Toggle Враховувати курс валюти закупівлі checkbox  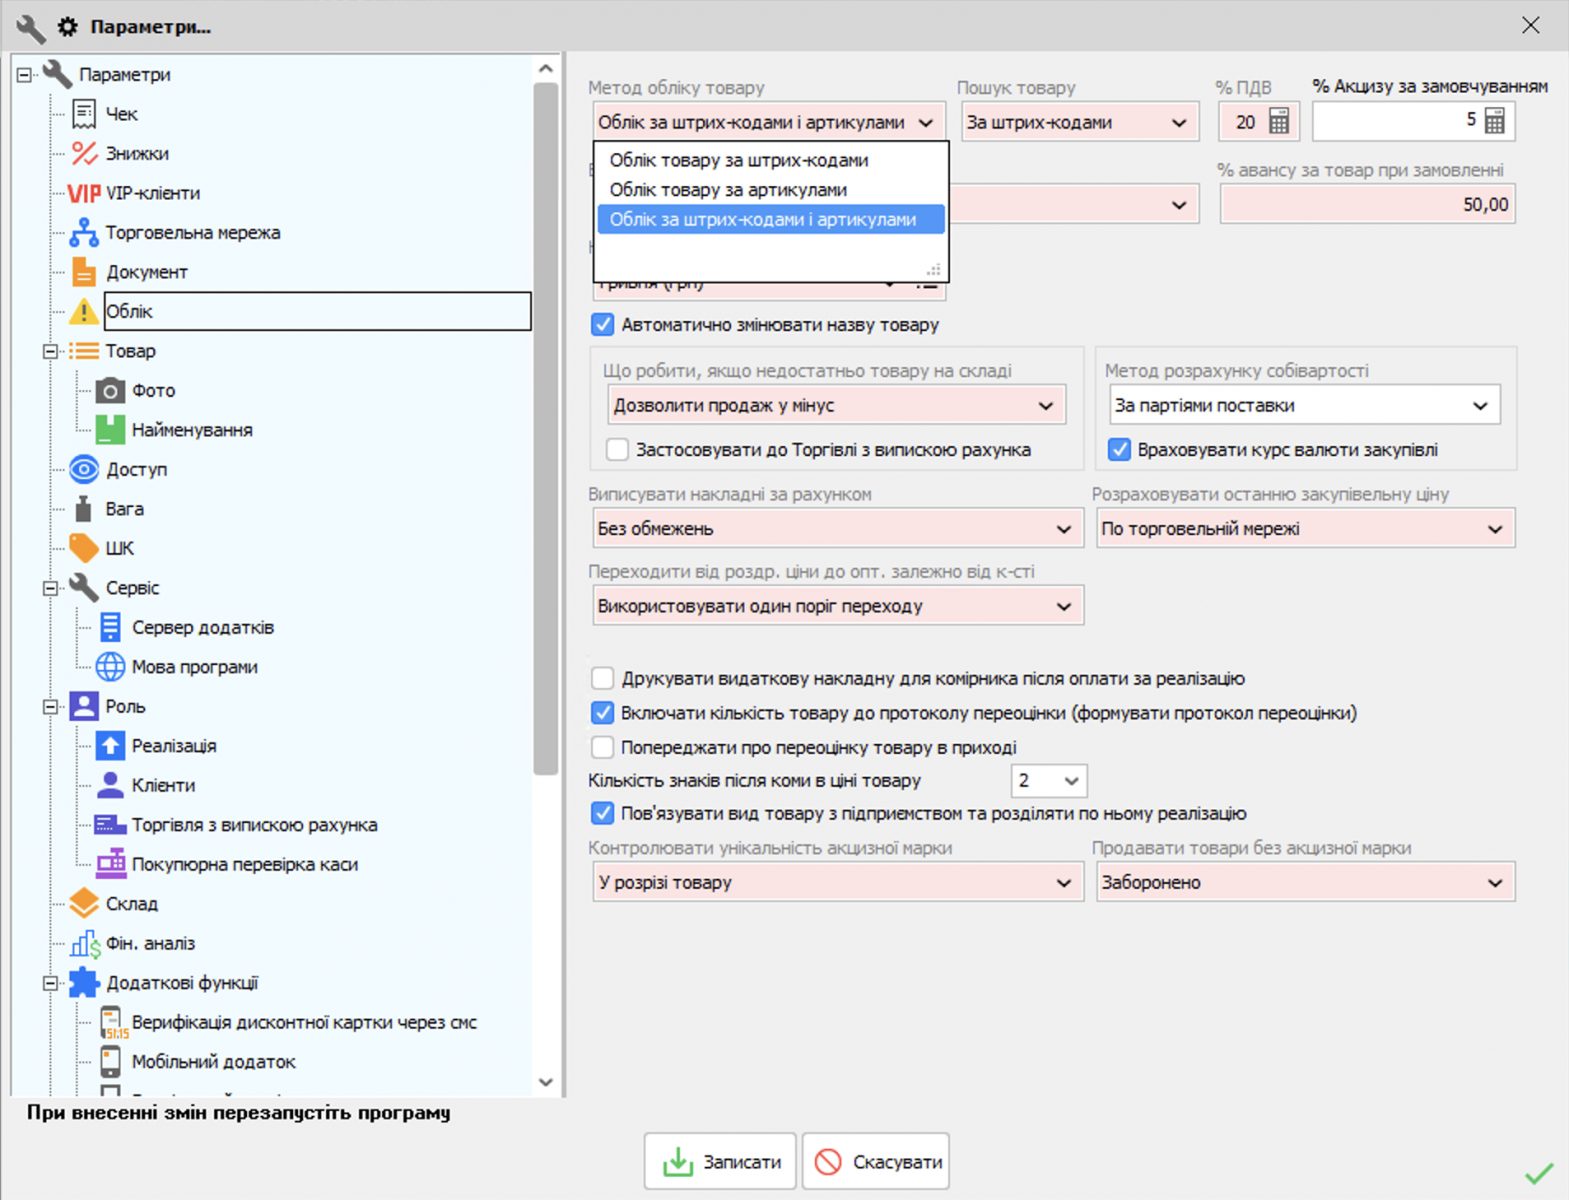pos(1119,450)
